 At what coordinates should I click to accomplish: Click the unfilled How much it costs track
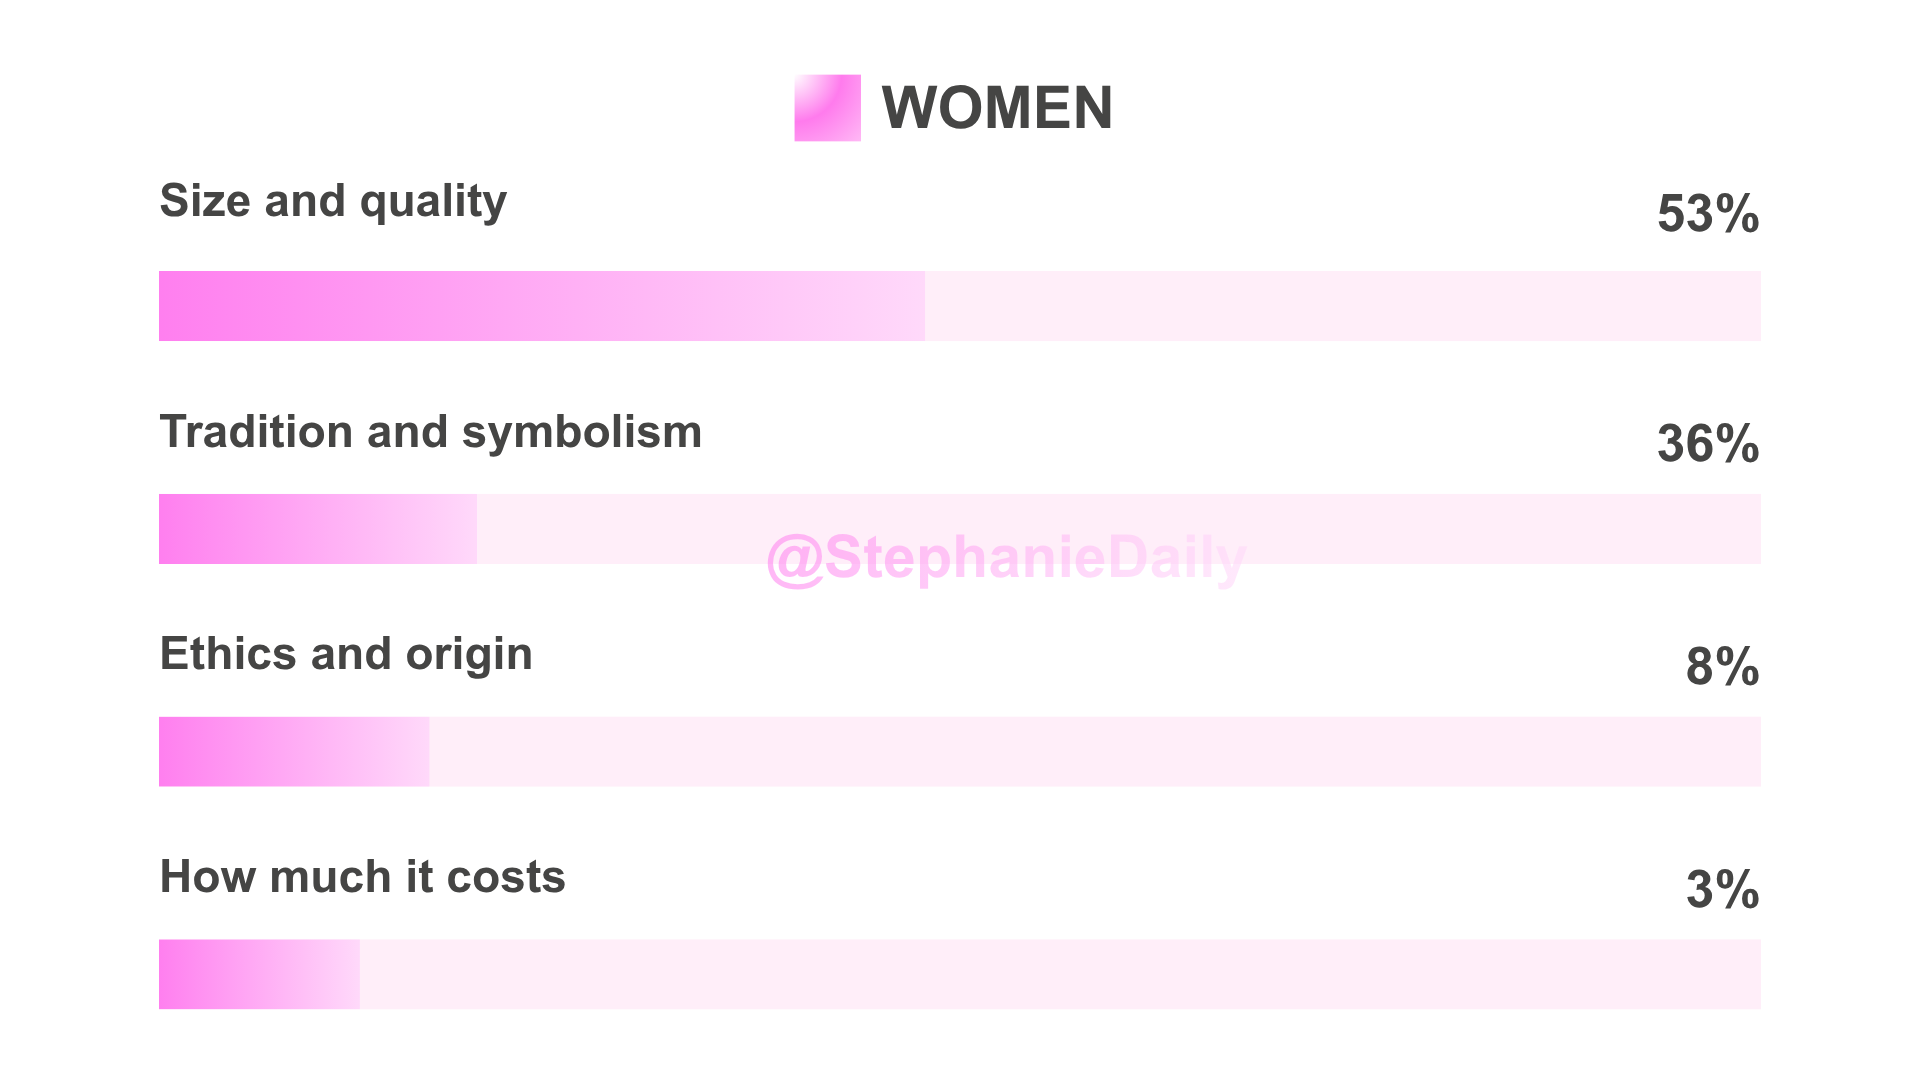(x=1060, y=974)
